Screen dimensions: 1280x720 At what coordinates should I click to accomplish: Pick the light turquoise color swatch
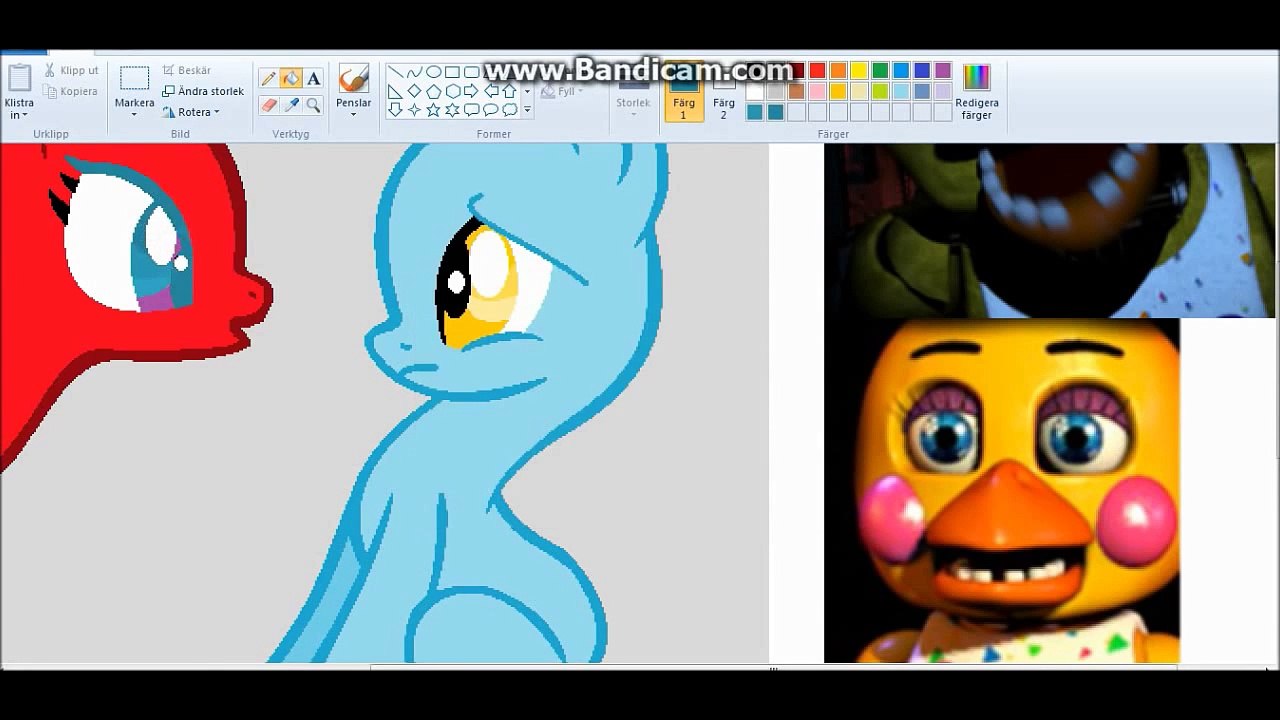click(901, 91)
